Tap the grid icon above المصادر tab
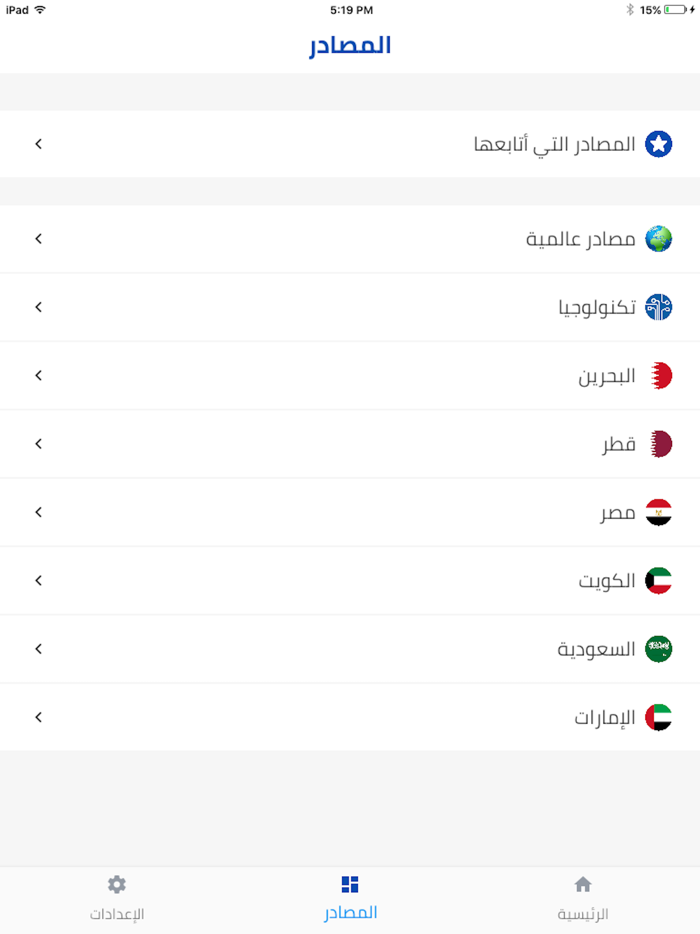Image resolution: width=700 pixels, height=934 pixels. coord(350,884)
